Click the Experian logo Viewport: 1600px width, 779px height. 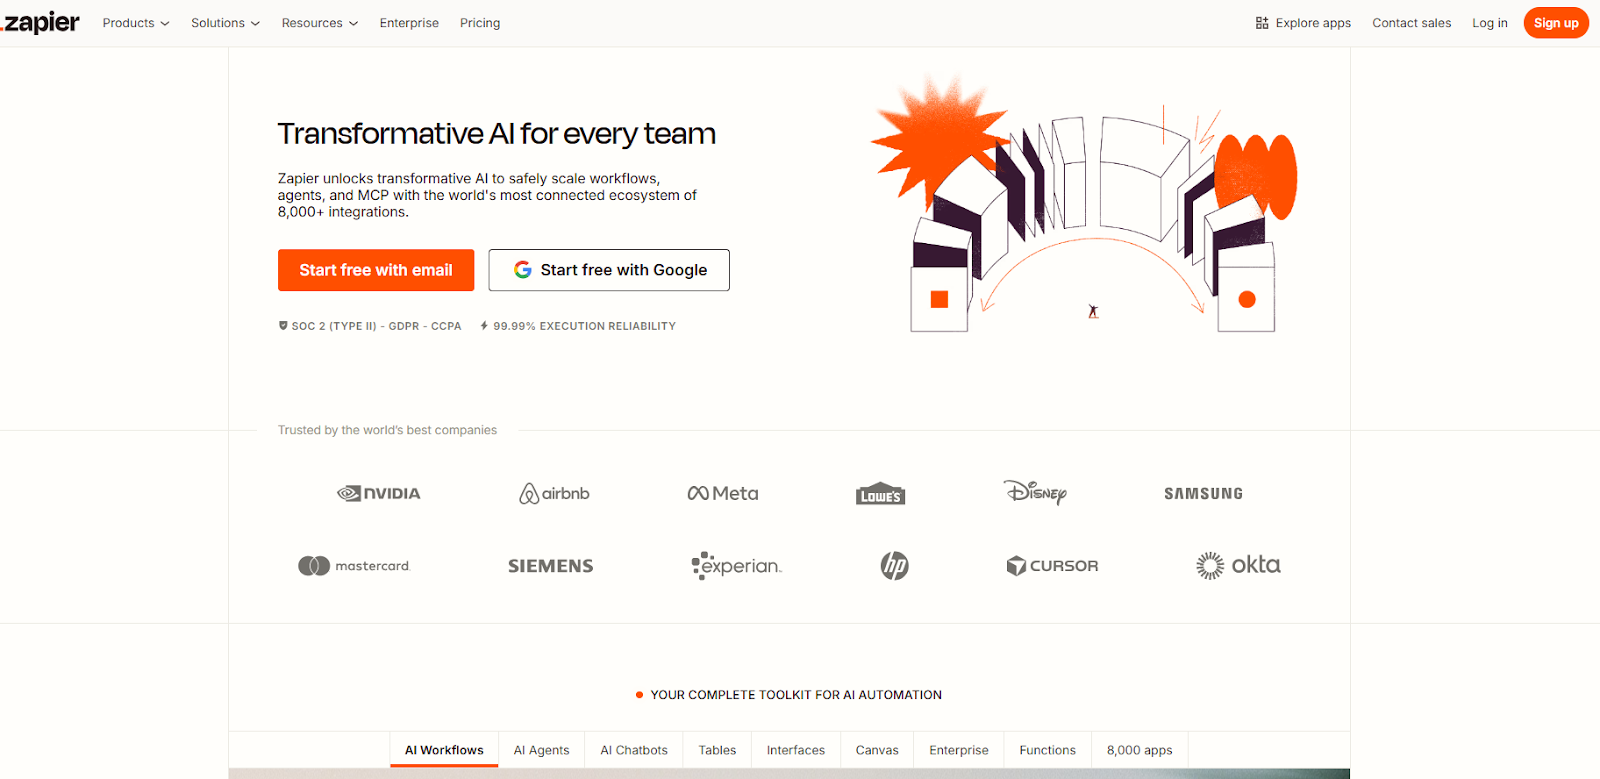click(736, 566)
